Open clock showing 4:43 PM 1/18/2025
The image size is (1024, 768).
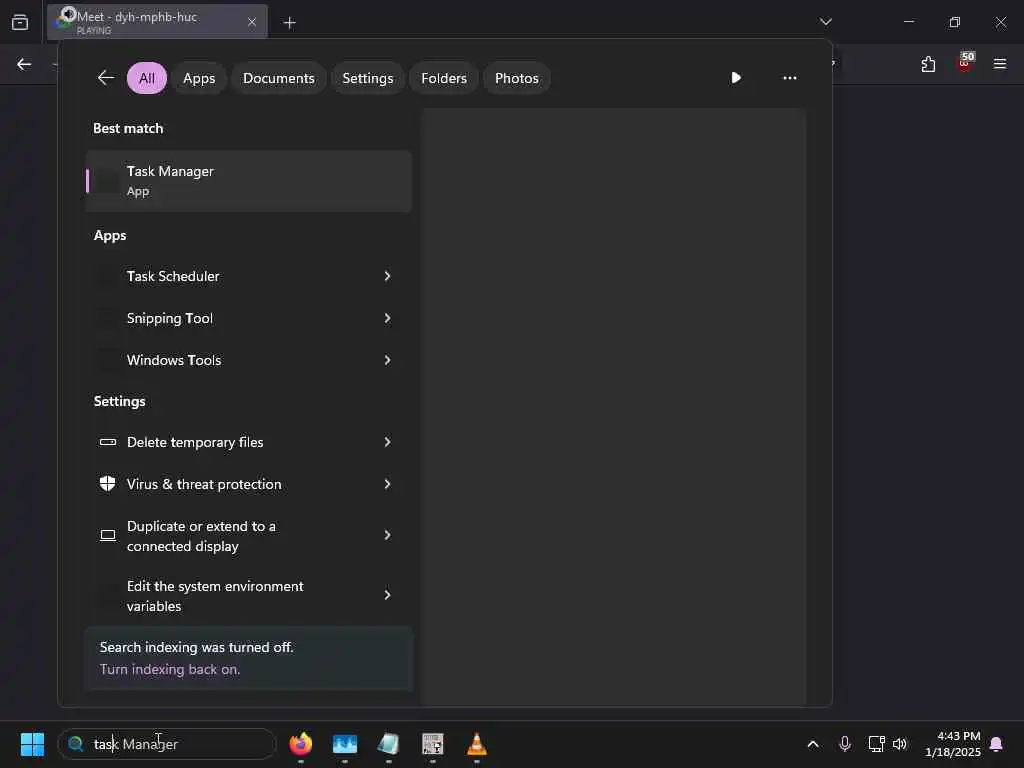pos(953,744)
